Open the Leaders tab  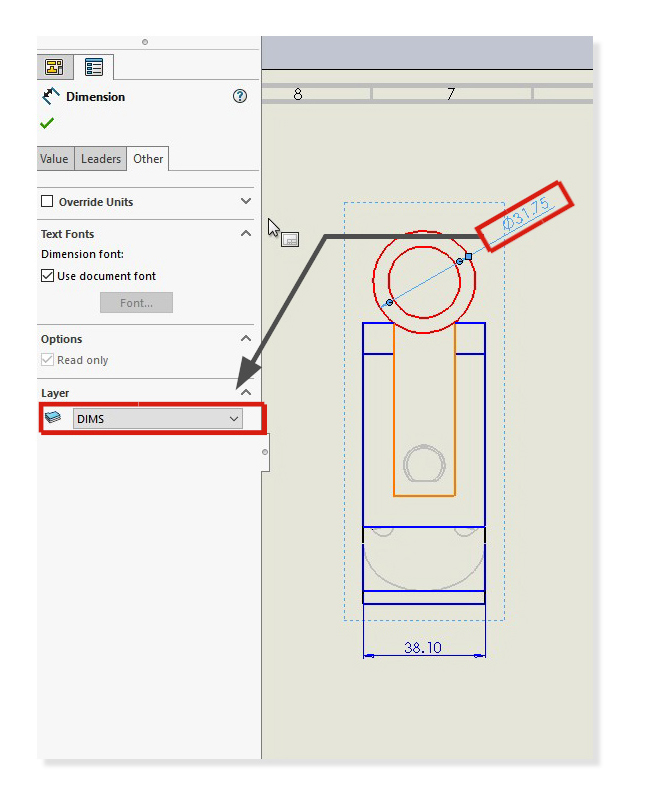point(100,159)
